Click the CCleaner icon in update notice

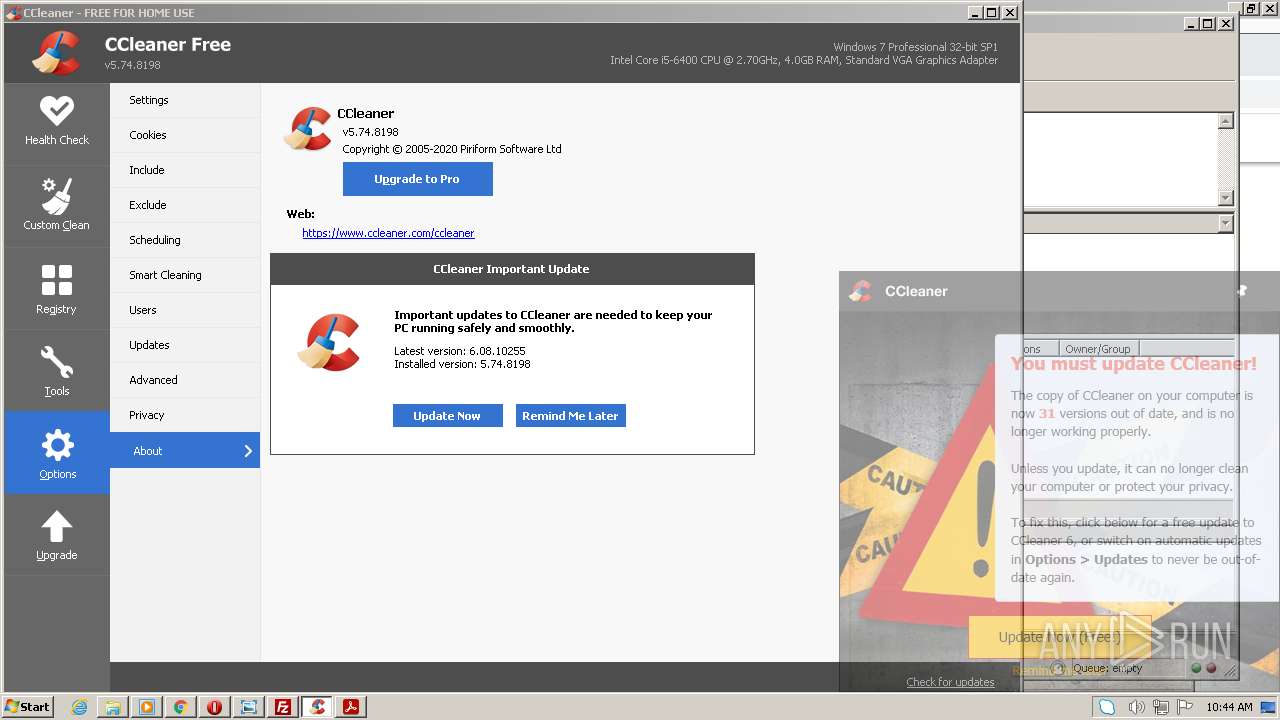click(x=330, y=343)
